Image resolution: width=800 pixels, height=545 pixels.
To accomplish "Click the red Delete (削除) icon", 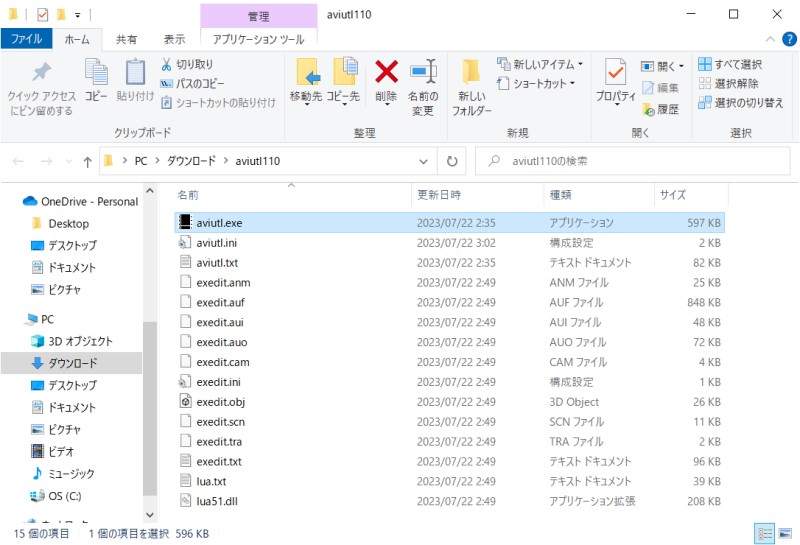I will pos(386,71).
